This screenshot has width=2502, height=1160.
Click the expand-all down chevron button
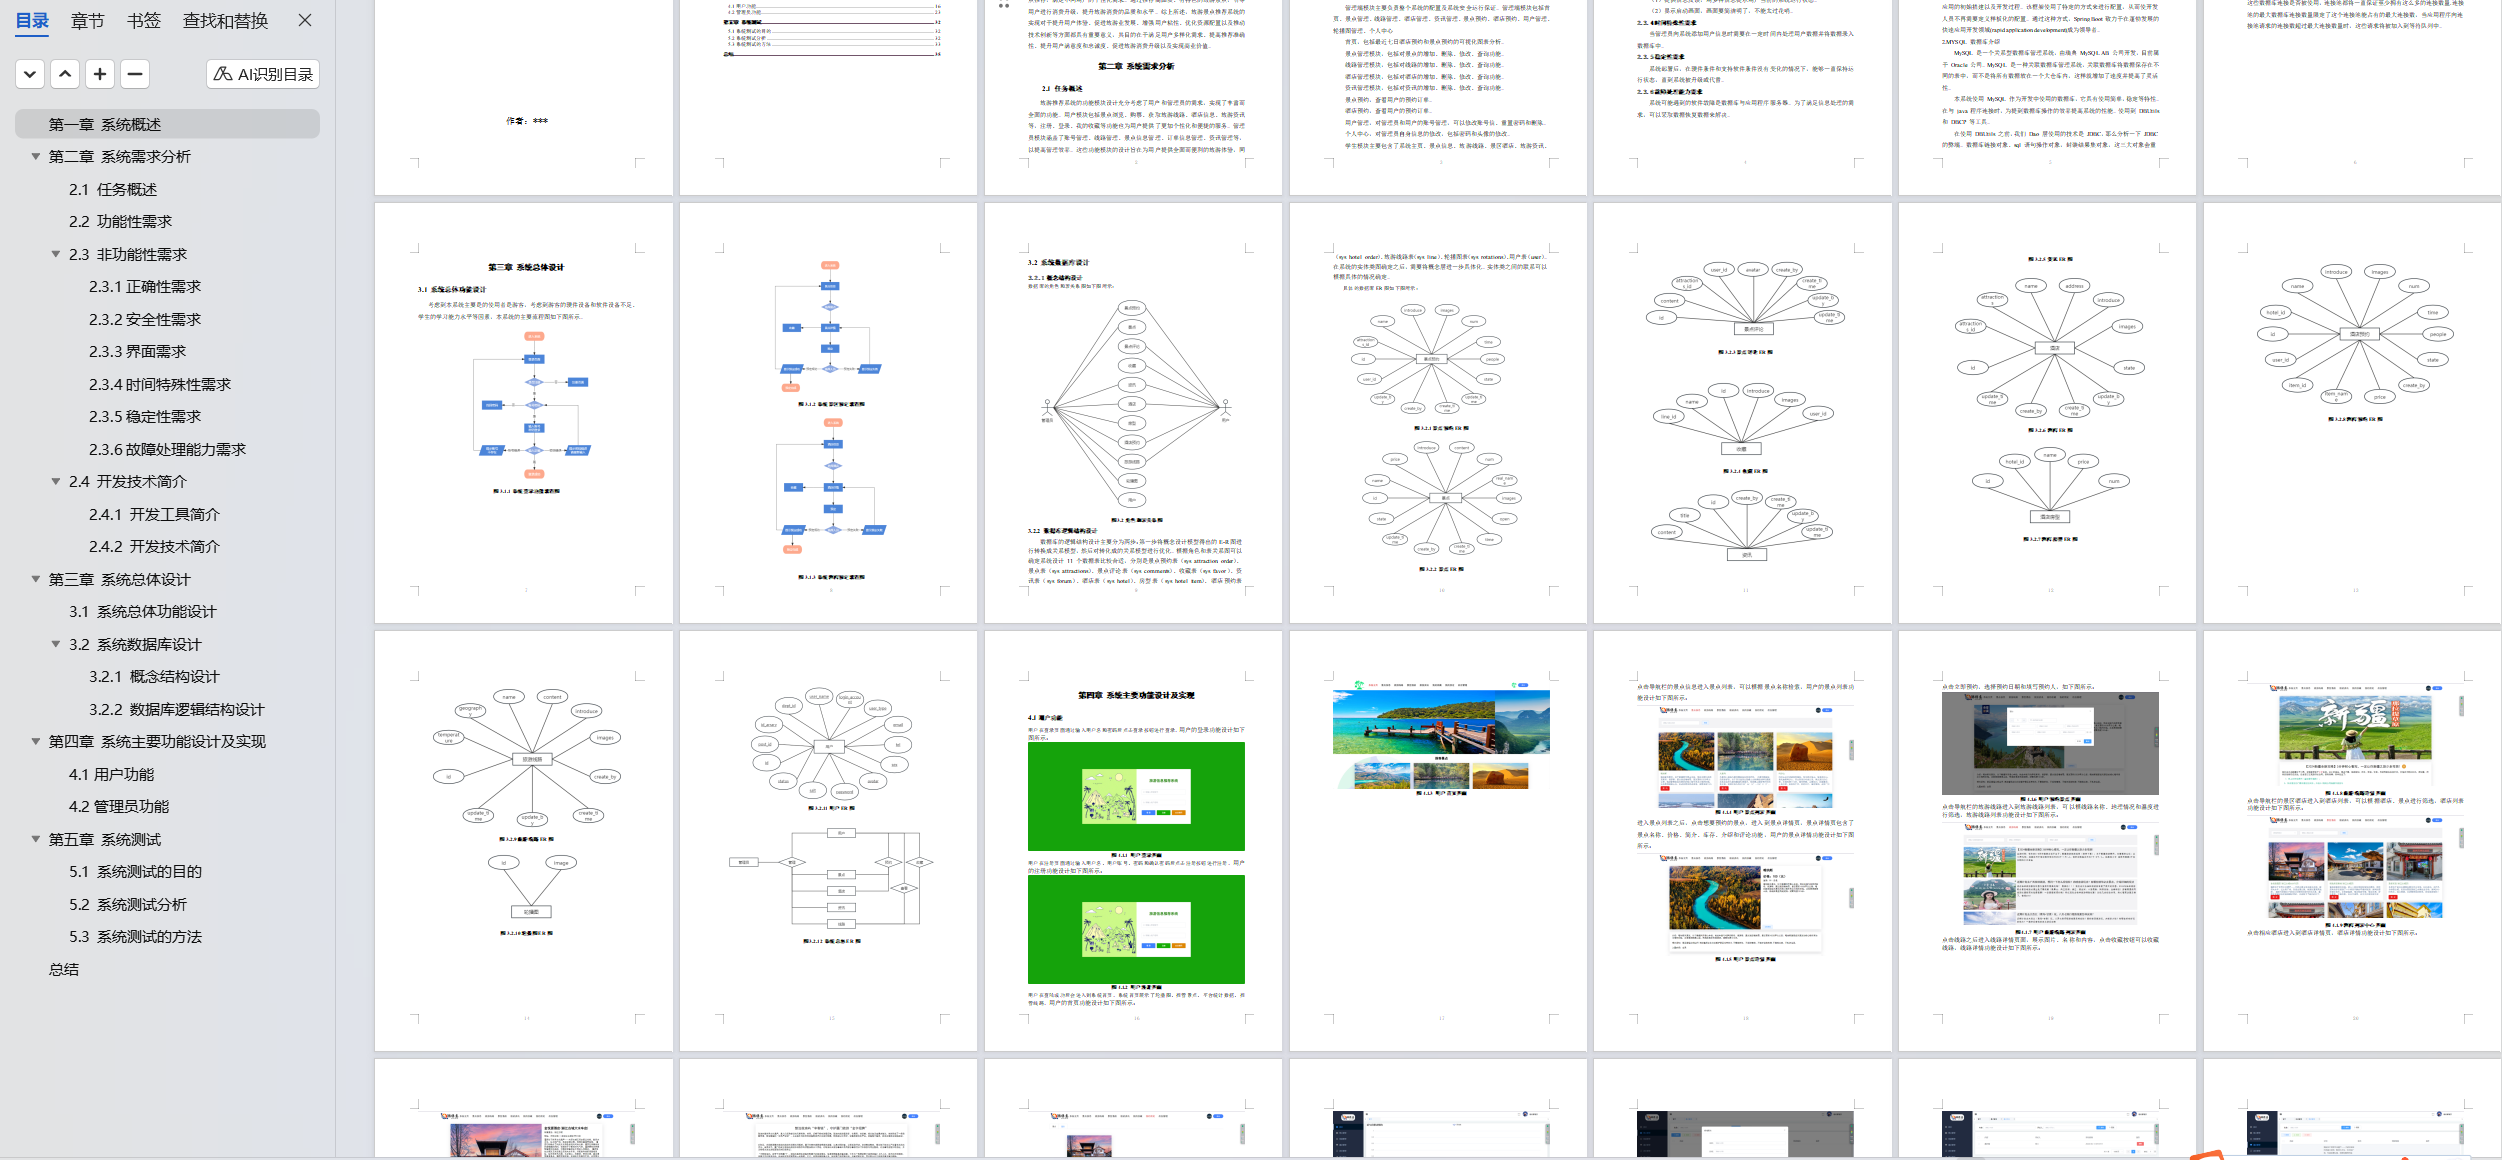coord(30,74)
